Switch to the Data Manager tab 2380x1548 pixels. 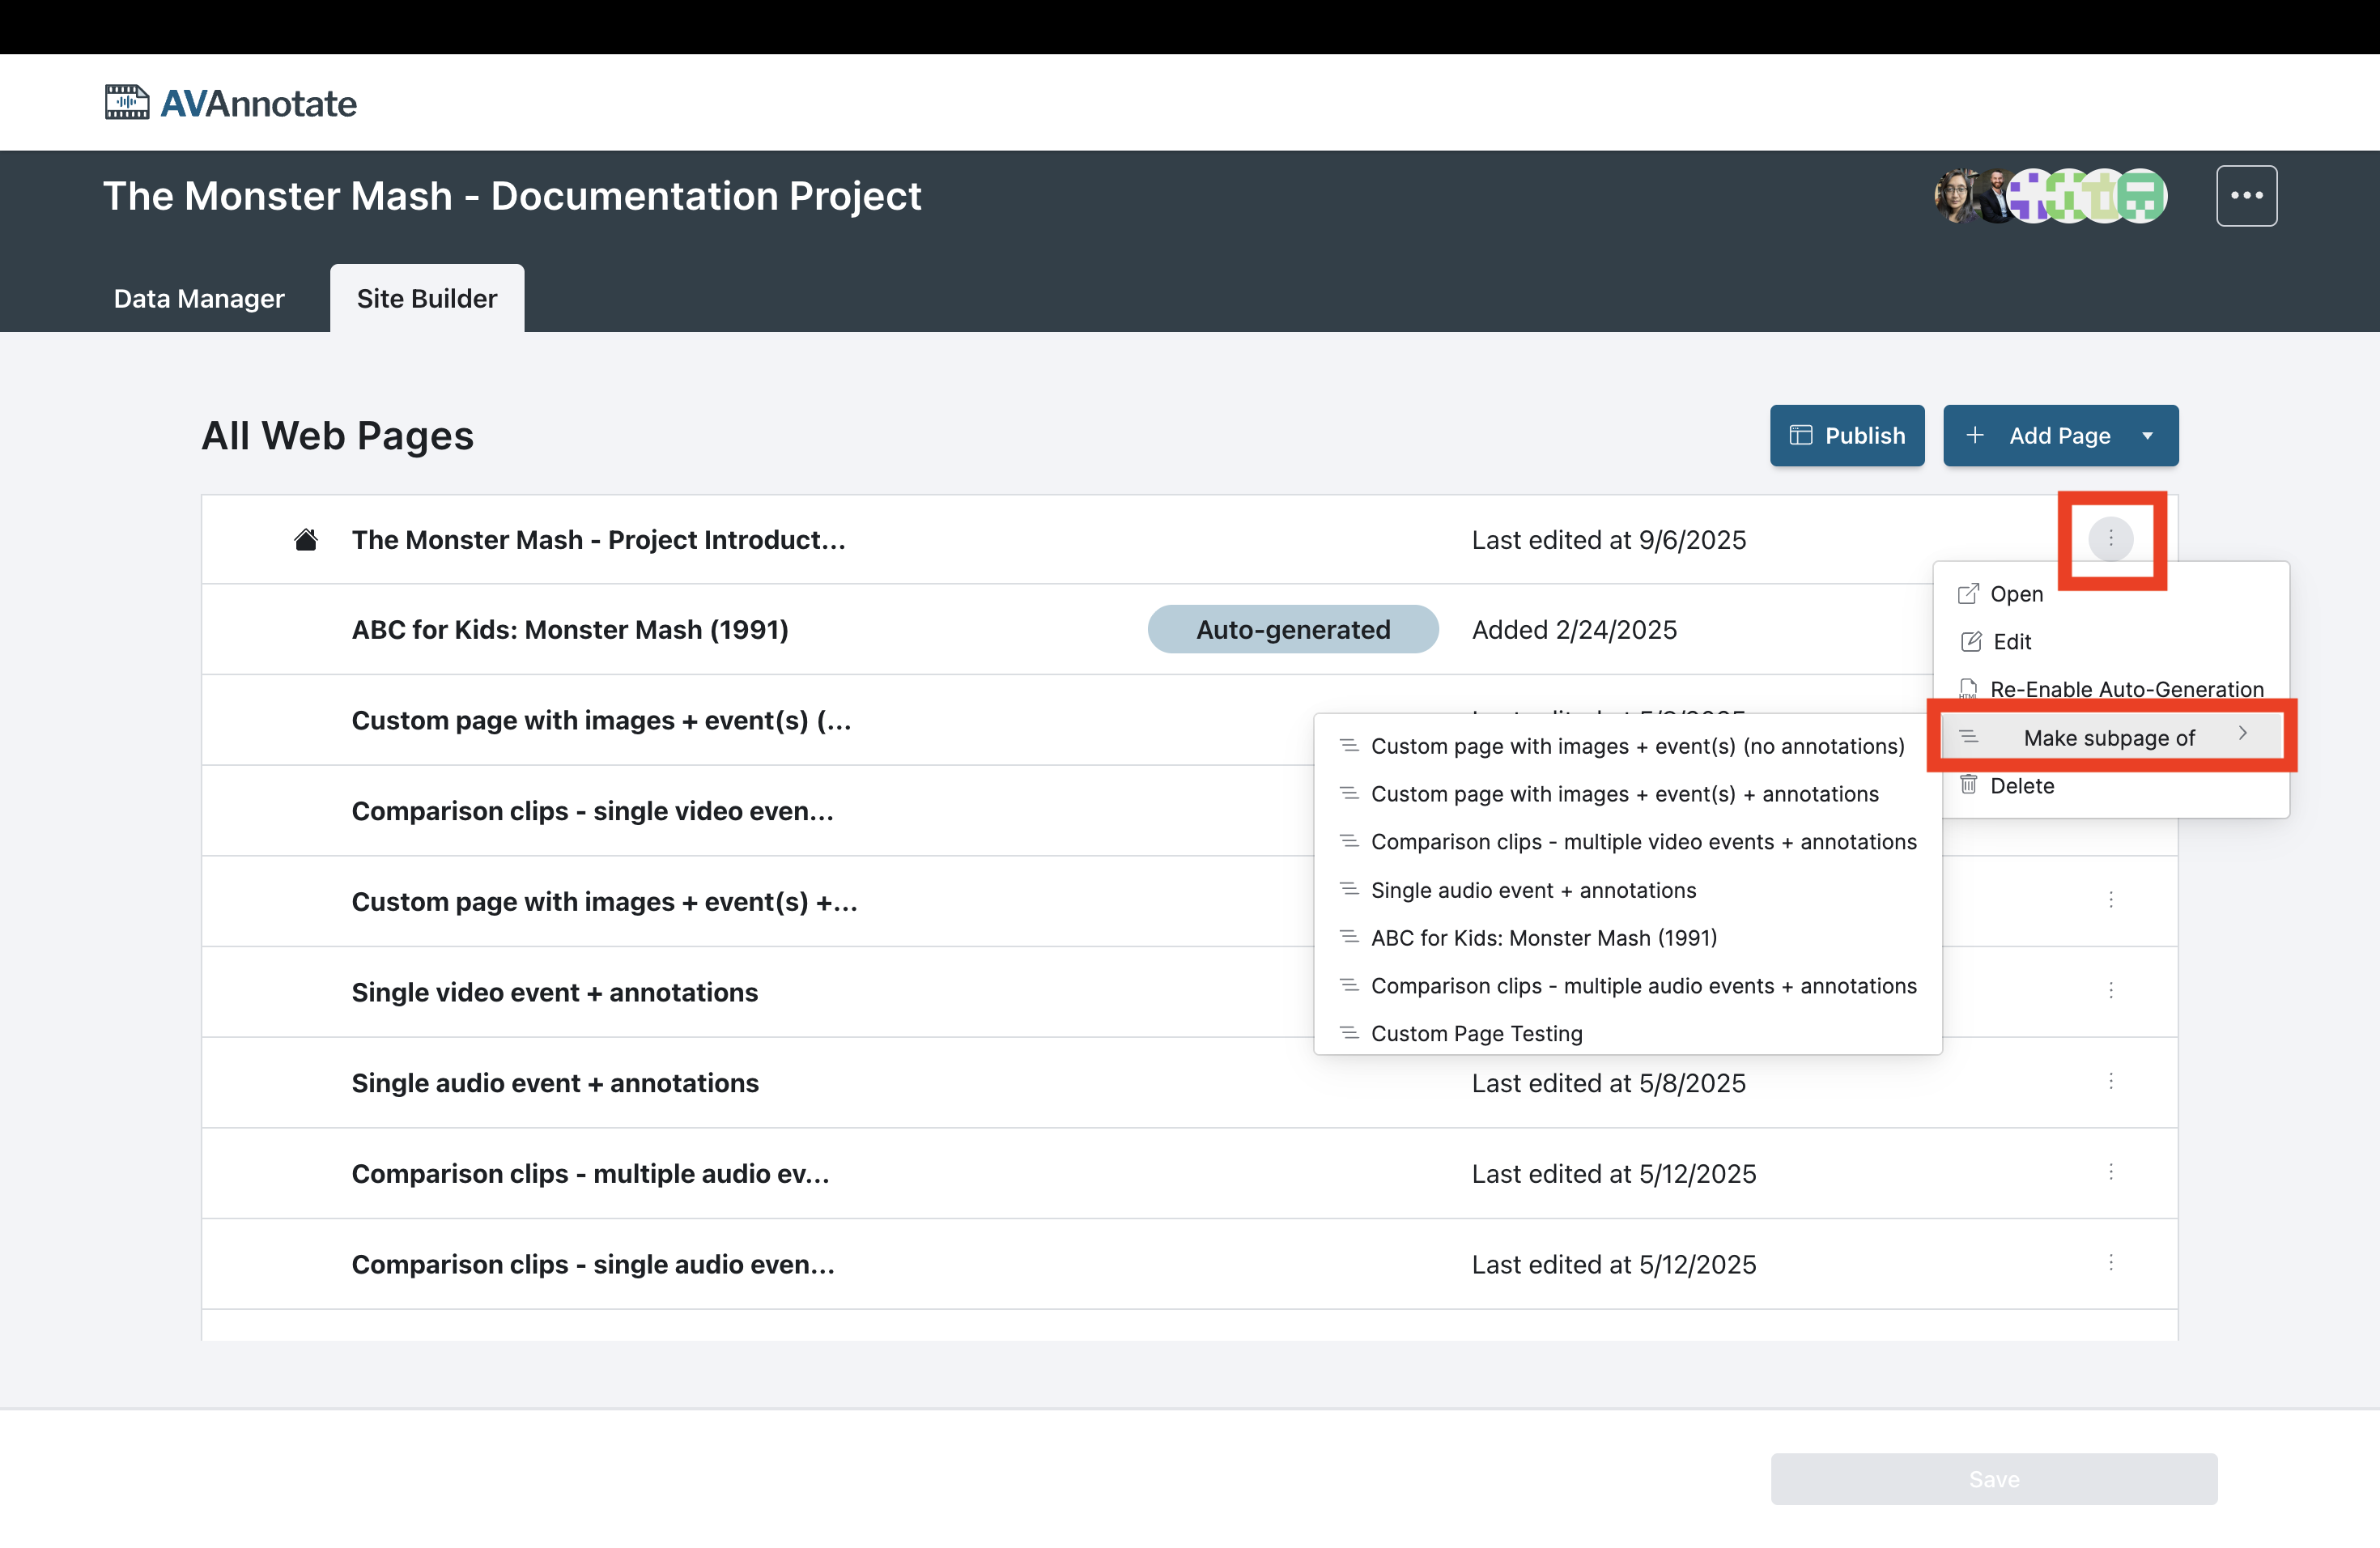coord(198,297)
